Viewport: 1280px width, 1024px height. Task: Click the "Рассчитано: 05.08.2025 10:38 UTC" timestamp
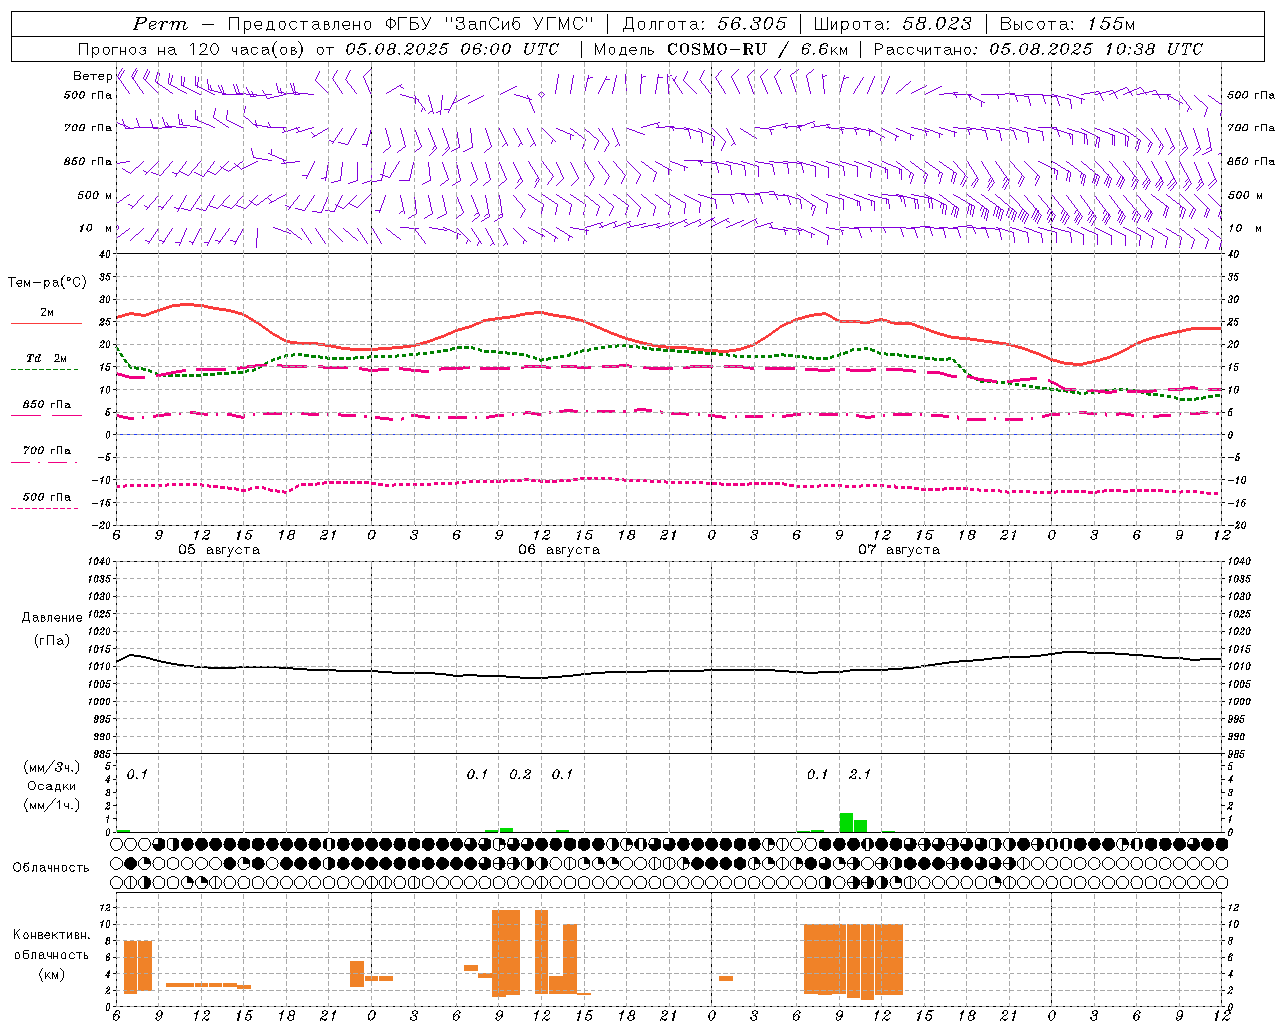pos(1038,49)
